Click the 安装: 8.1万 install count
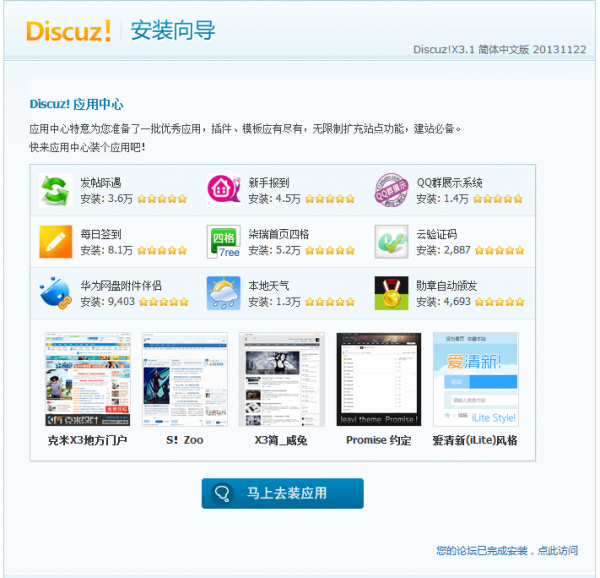The image size is (600, 578). [x=106, y=251]
